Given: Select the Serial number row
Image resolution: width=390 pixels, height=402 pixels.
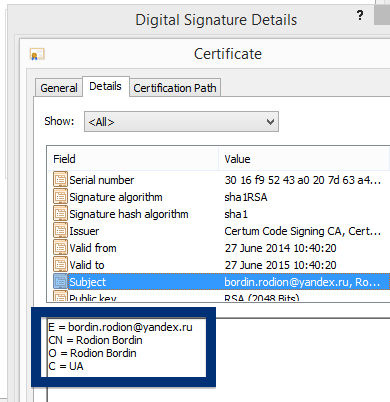Looking at the screenshot, I should tap(218, 180).
